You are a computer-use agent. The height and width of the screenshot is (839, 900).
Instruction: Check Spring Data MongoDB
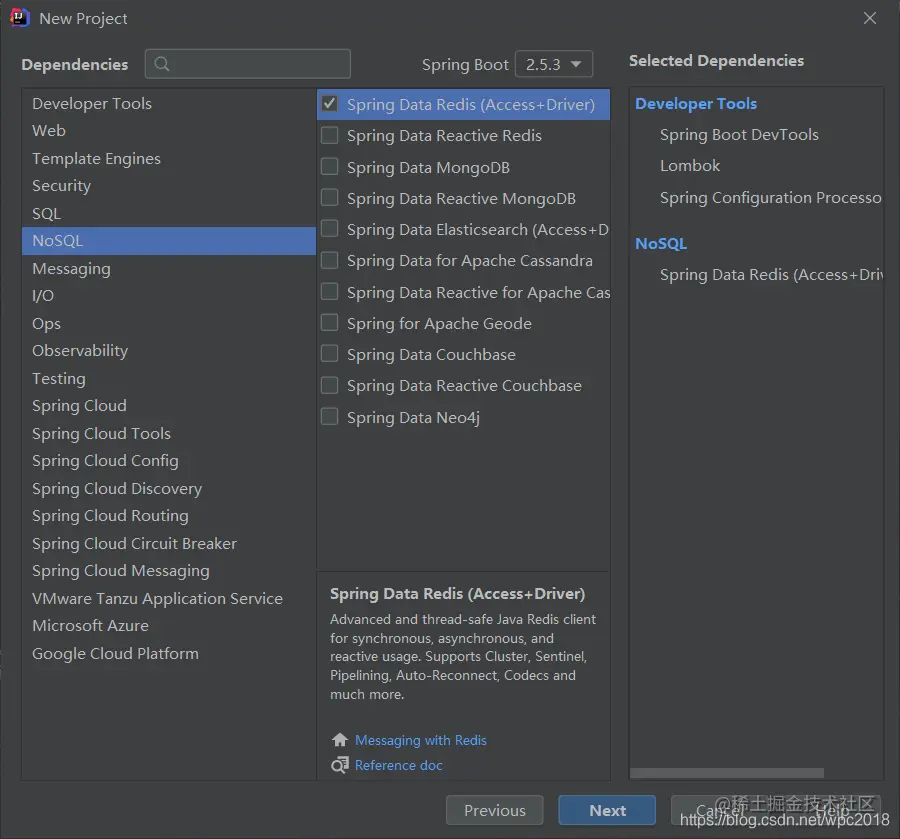[329, 166]
